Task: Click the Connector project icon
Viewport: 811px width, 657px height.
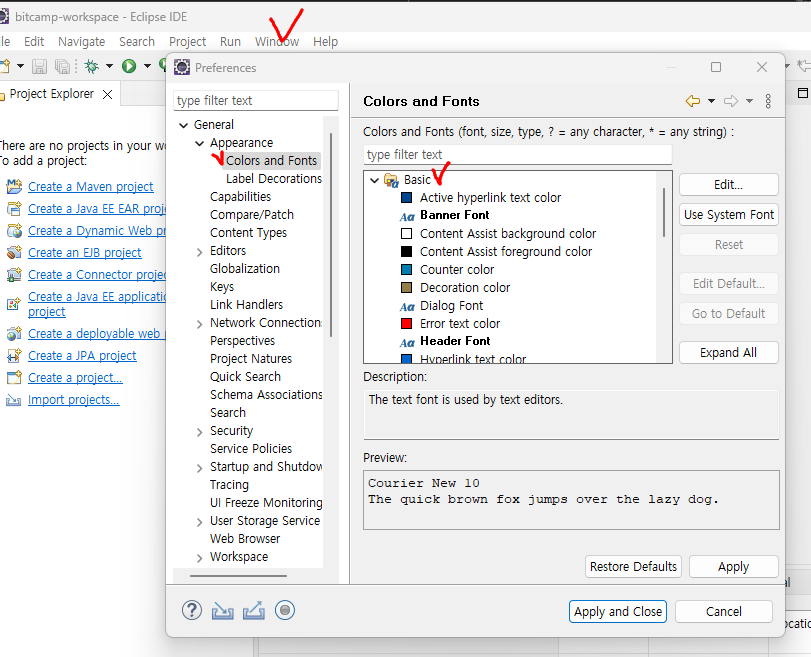Action: (x=14, y=275)
